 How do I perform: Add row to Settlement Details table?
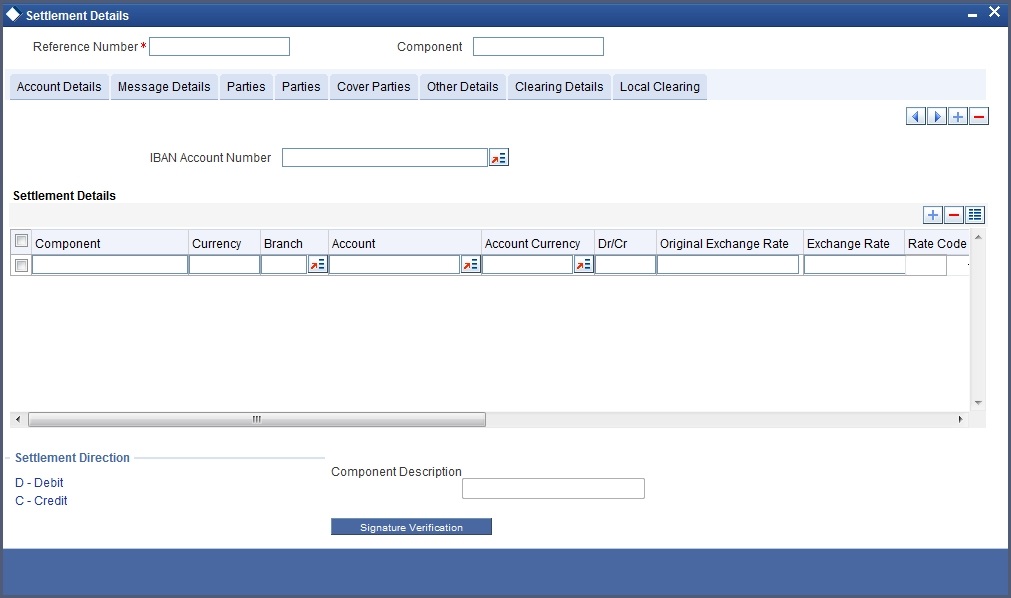tap(932, 215)
